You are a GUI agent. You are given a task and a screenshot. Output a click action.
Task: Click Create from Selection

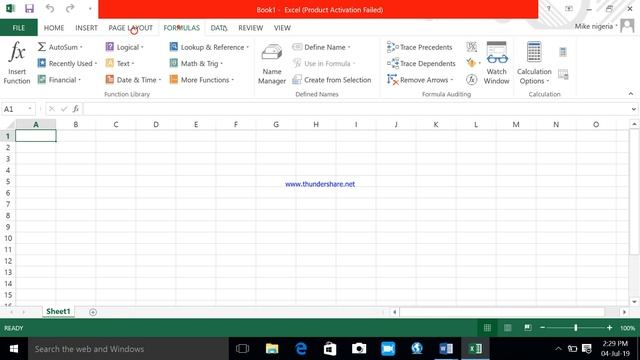(x=332, y=80)
